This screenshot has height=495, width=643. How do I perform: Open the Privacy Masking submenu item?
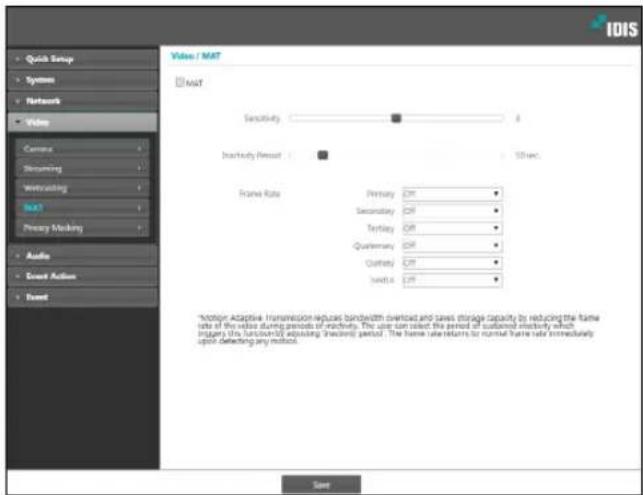pyautogui.click(x=82, y=228)
